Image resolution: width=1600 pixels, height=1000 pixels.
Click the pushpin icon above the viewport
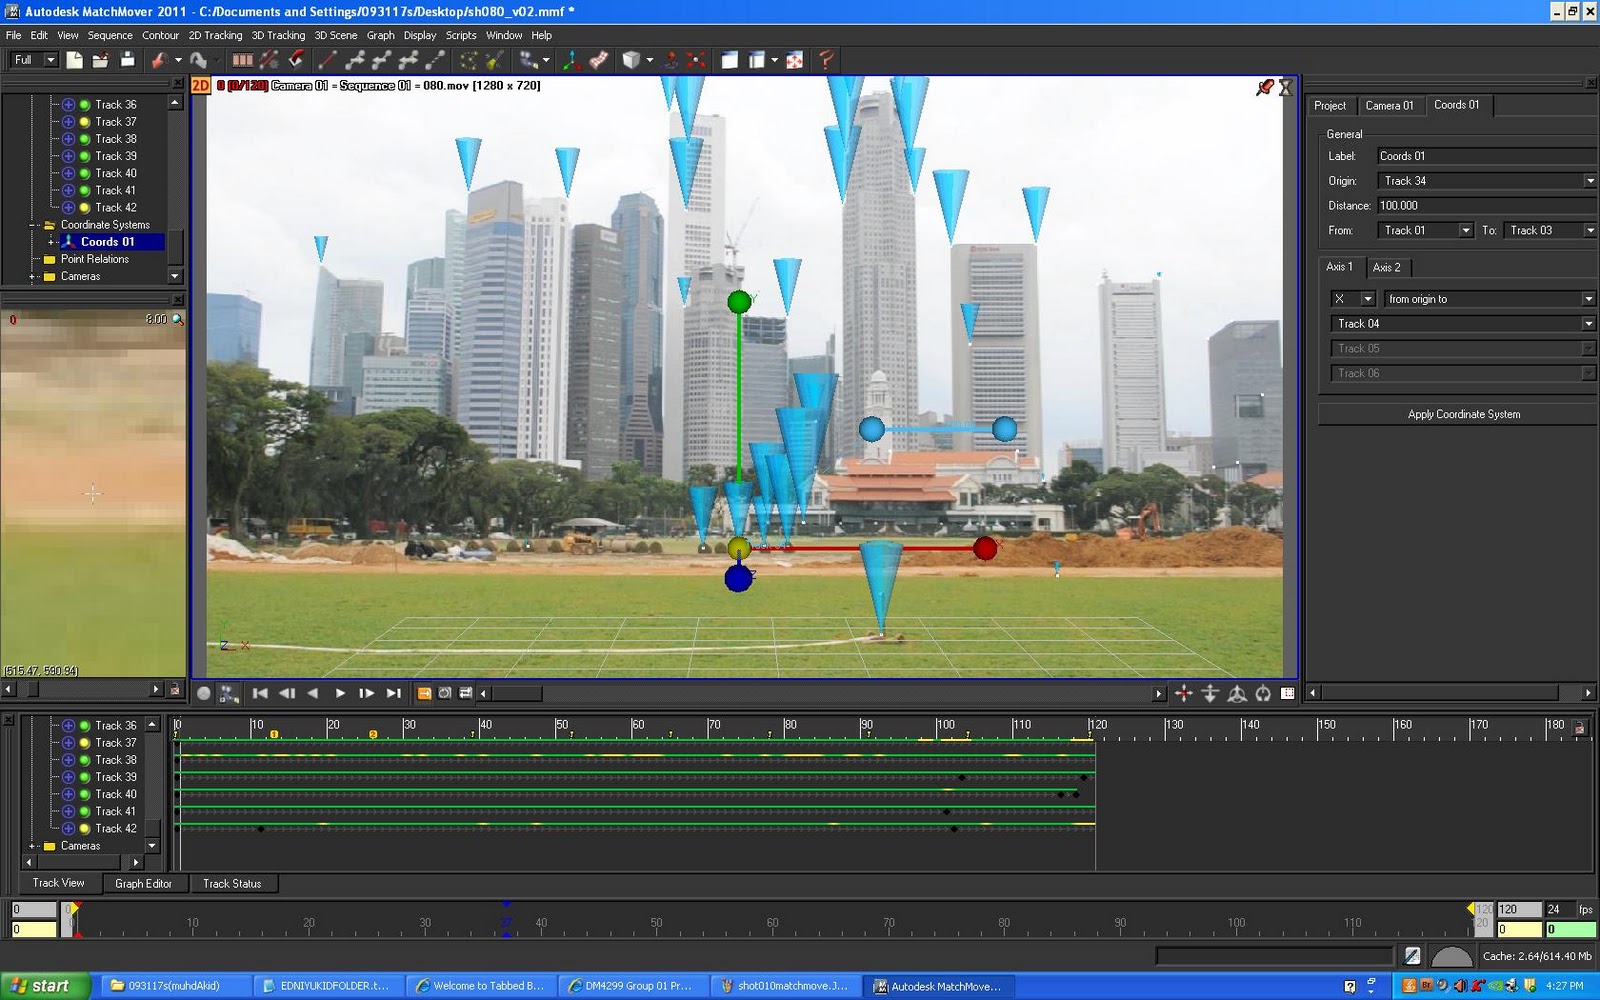click(x=1263, y=87)
